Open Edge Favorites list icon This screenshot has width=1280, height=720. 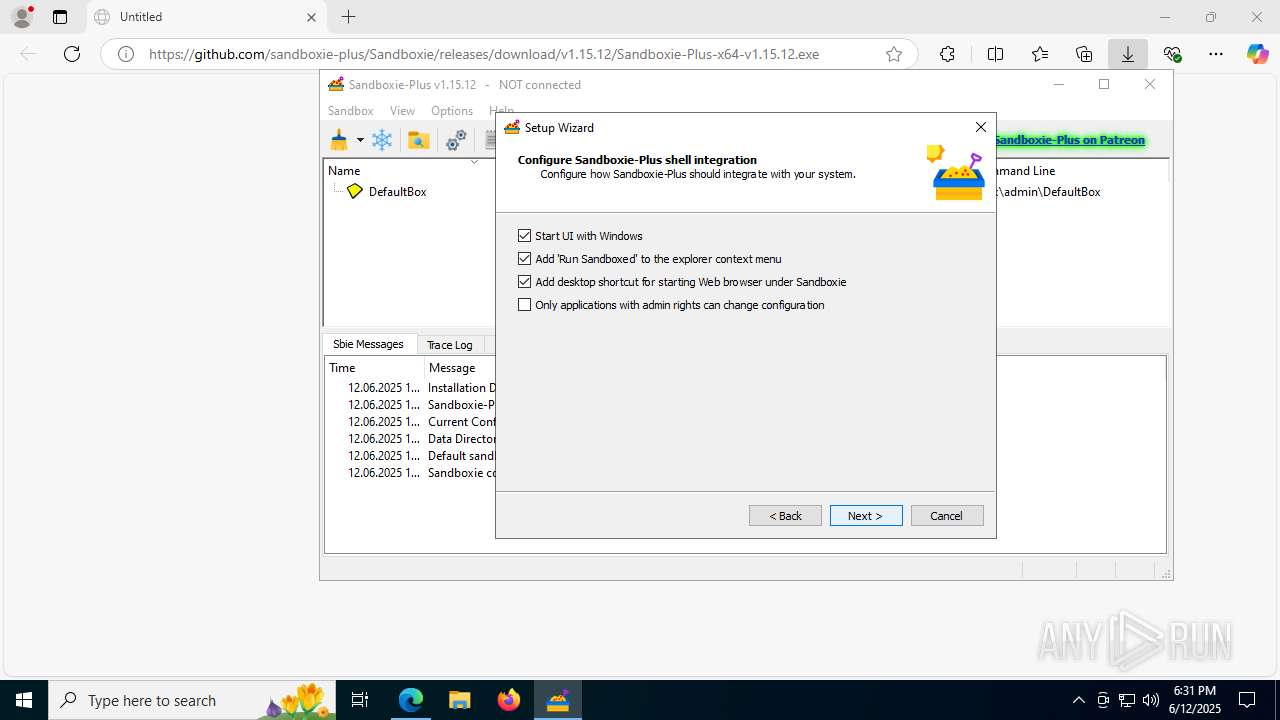point(1040,54)
